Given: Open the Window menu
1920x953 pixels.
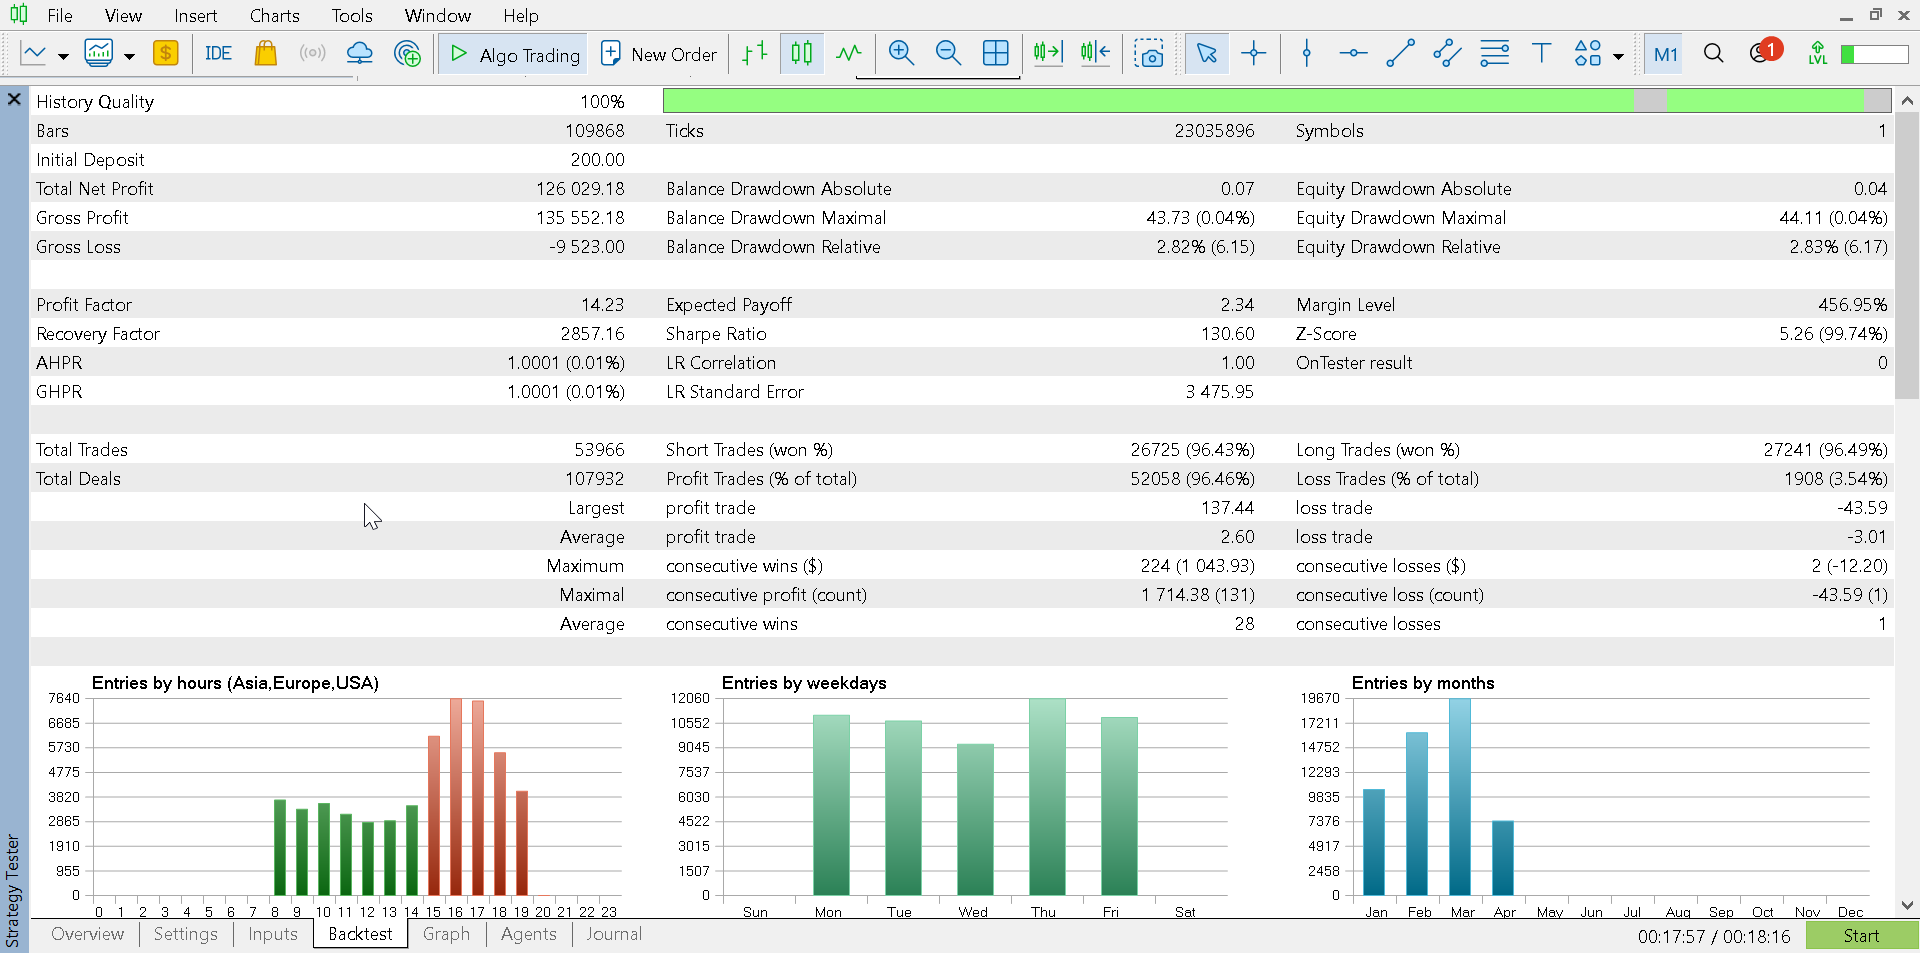Looking at the screenshot, I should point(438,16).
